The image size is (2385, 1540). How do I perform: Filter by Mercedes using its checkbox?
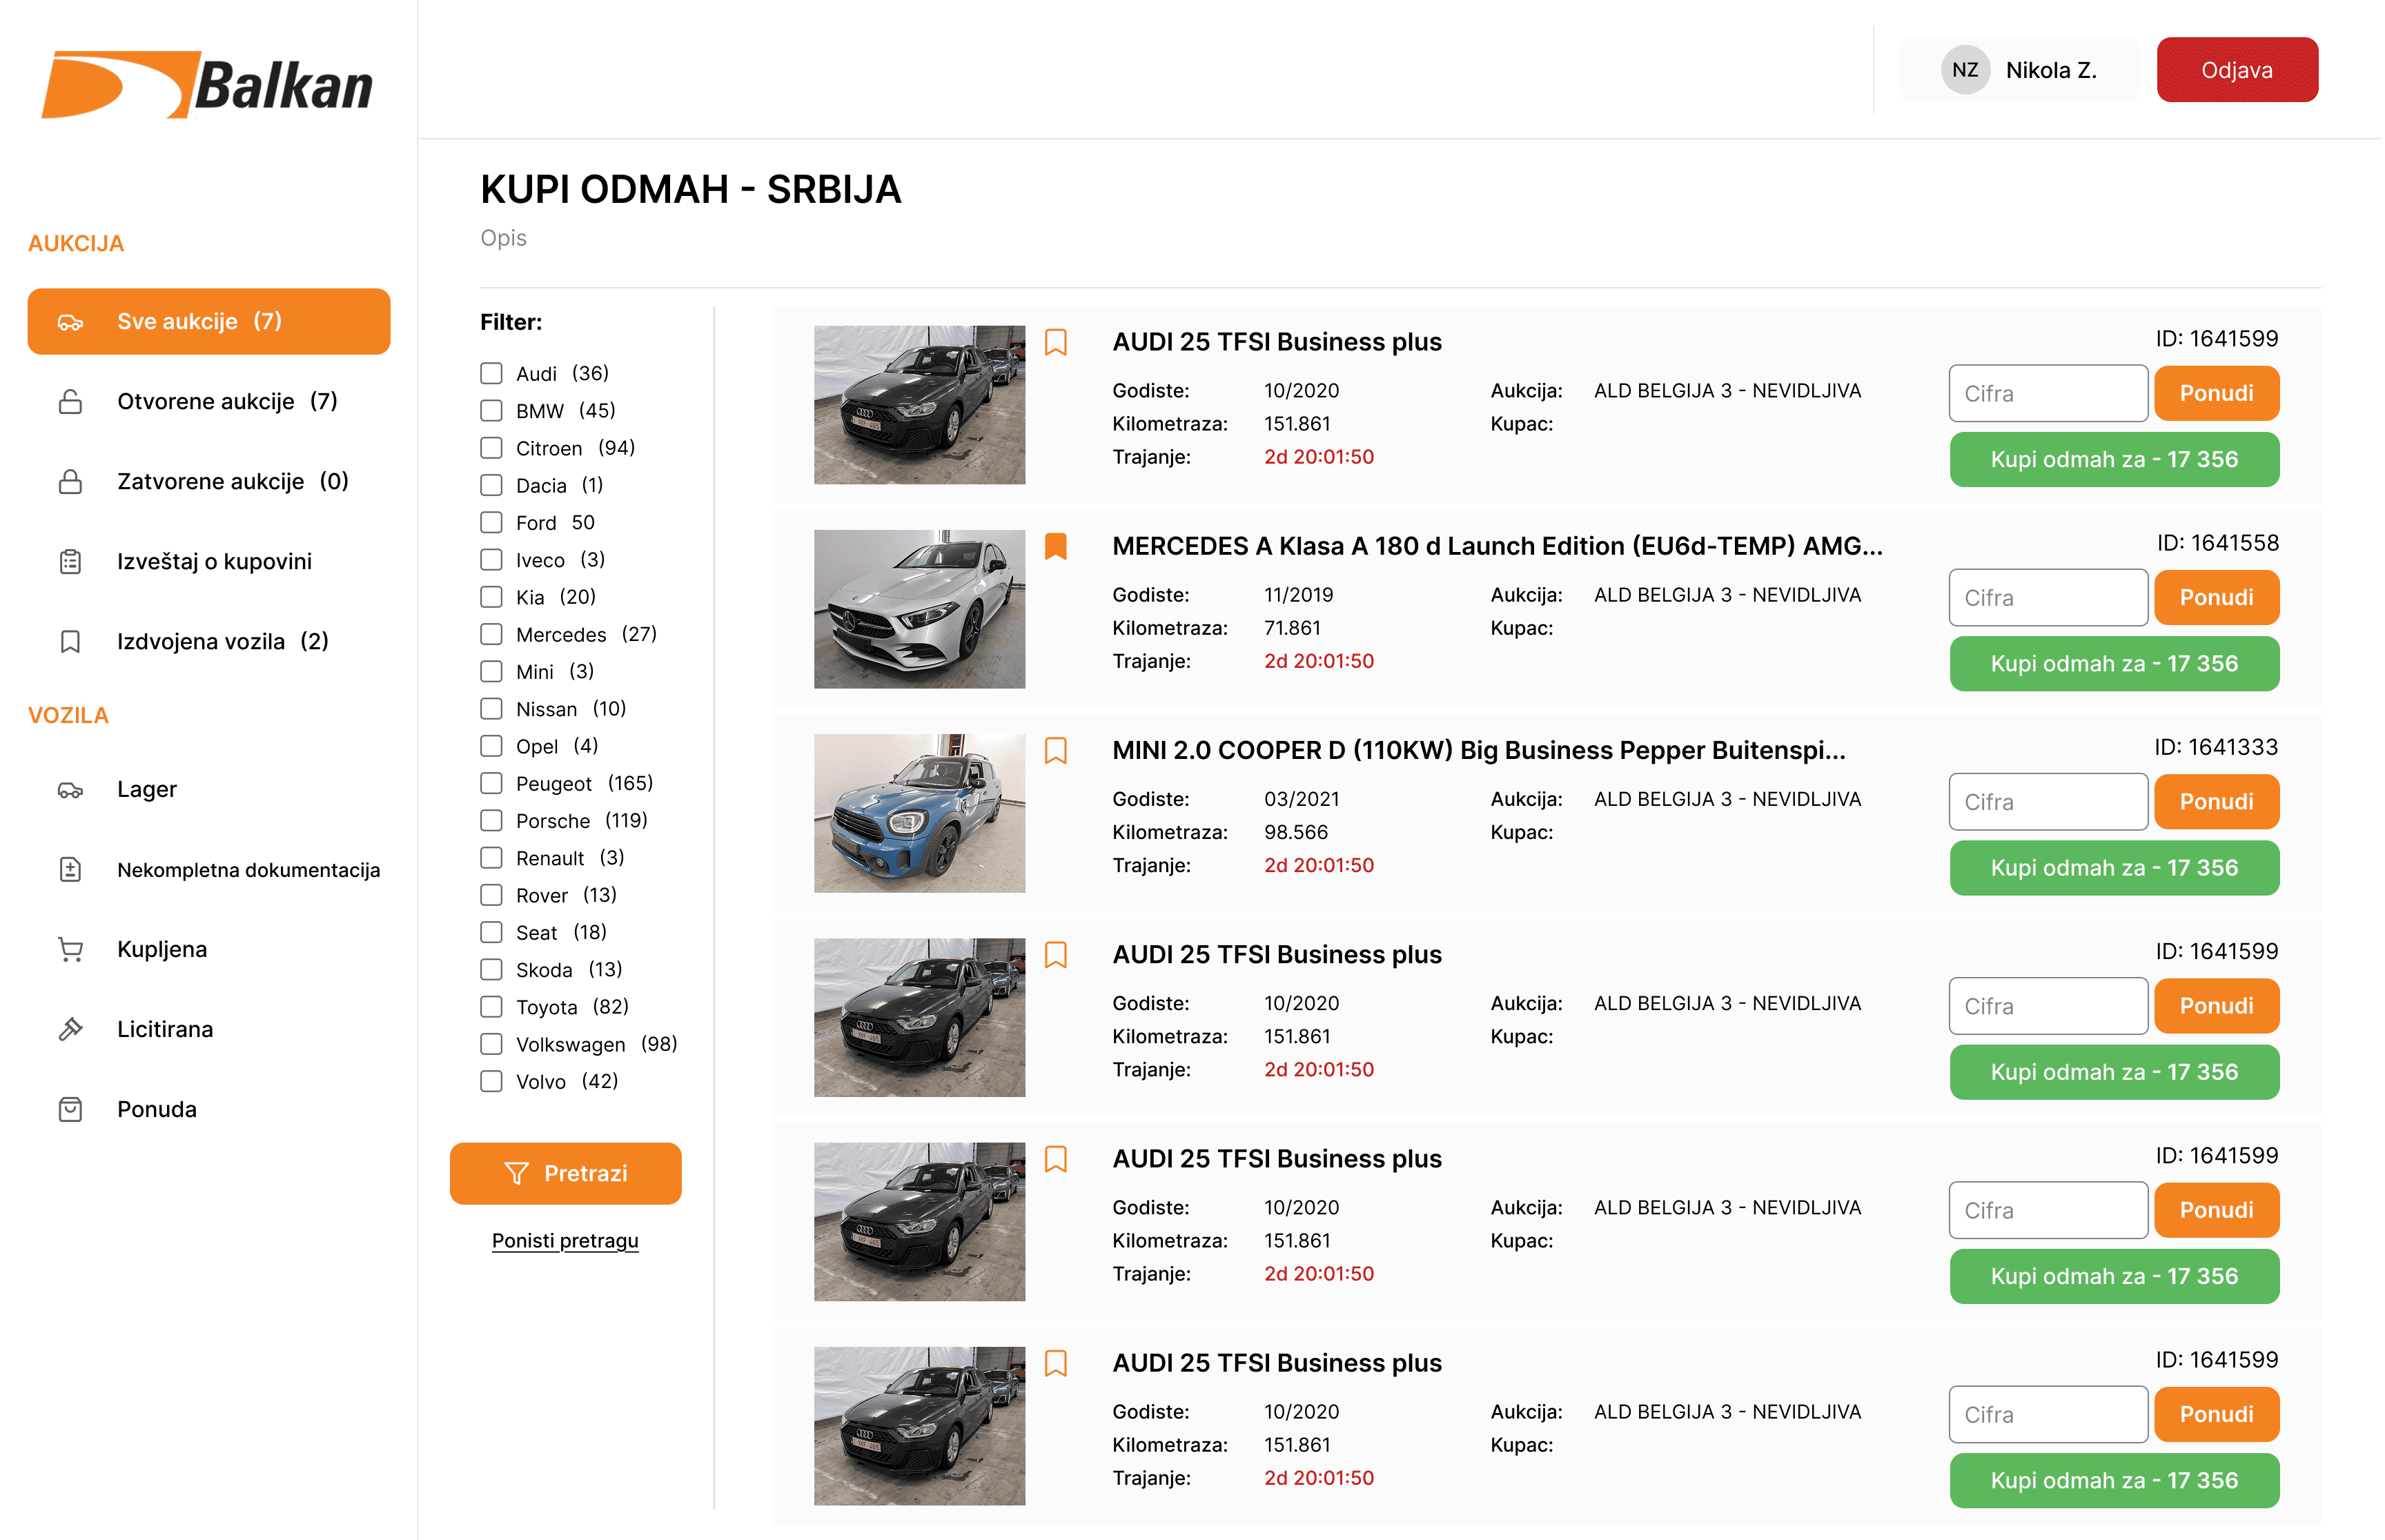point(491,634)
